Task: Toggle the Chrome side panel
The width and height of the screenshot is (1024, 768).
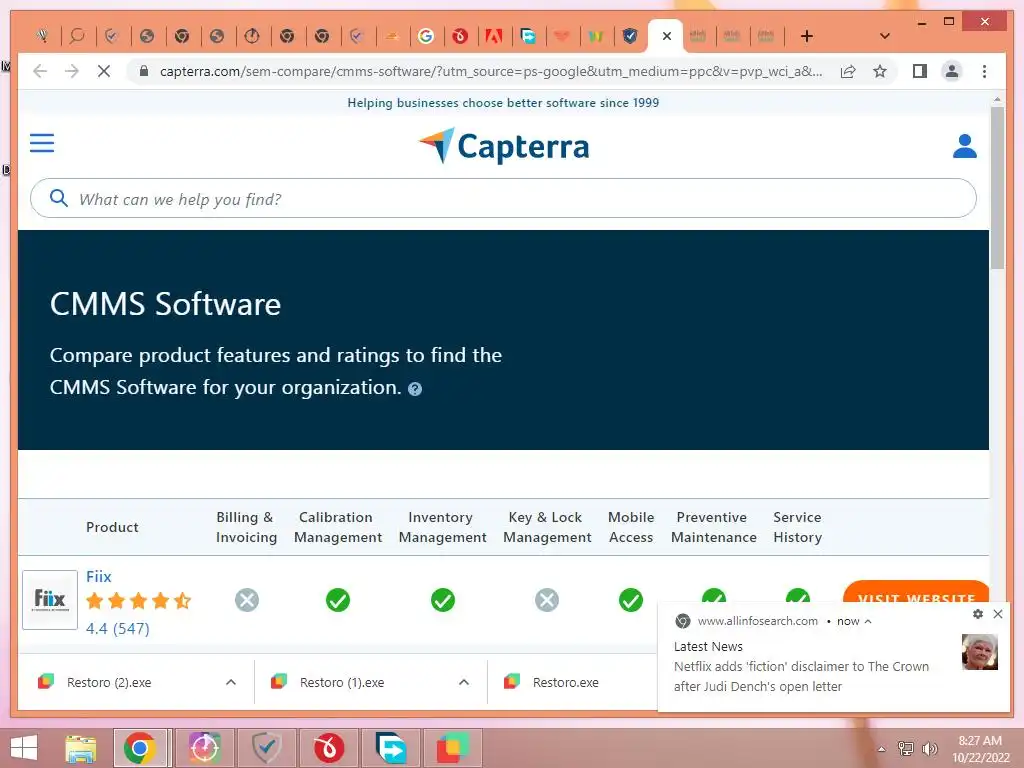Action: click(x=920, y=71)
